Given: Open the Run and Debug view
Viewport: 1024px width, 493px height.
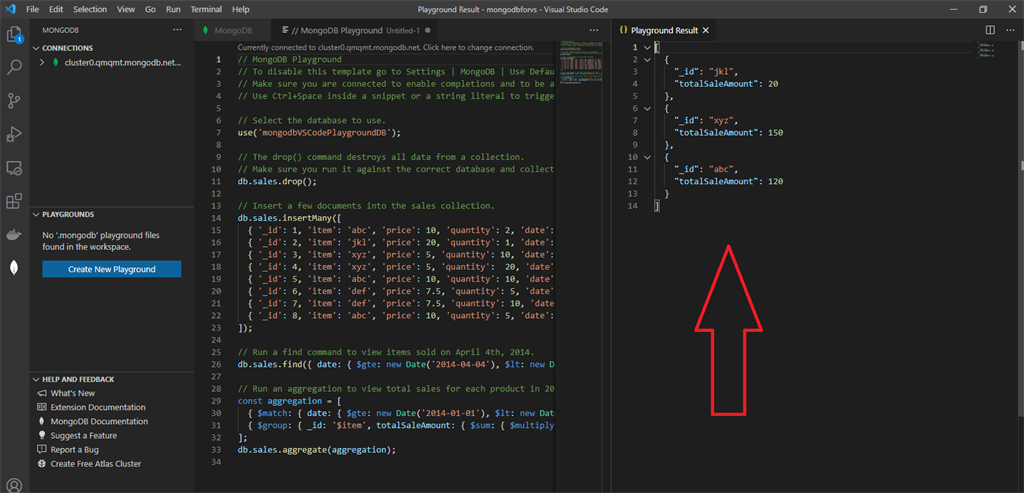Looking at the screenshot, I should pos(14,135).
